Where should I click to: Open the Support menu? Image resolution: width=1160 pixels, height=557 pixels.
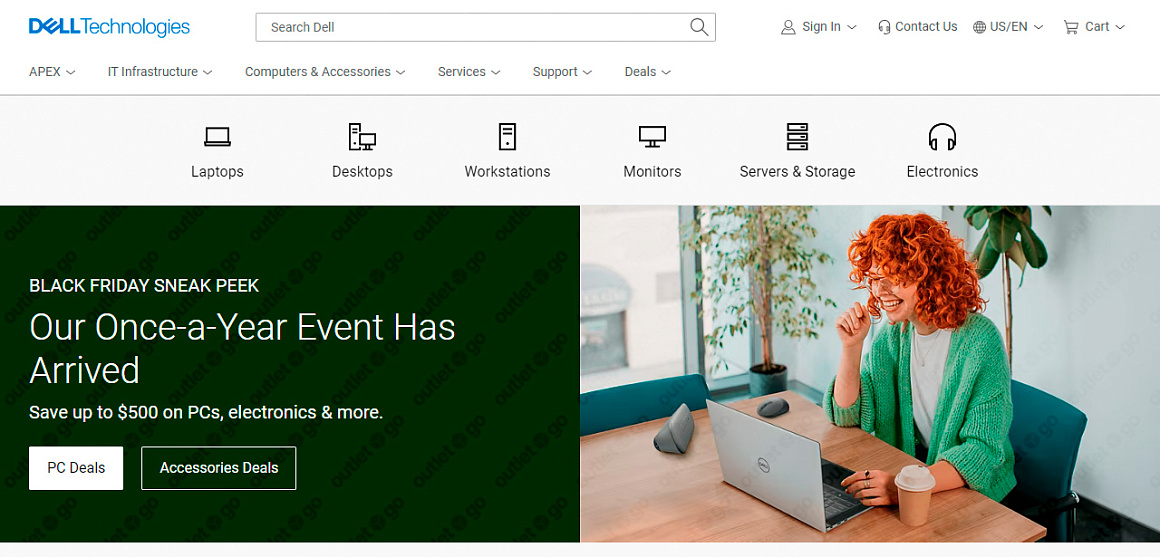(x=562, y=72)
